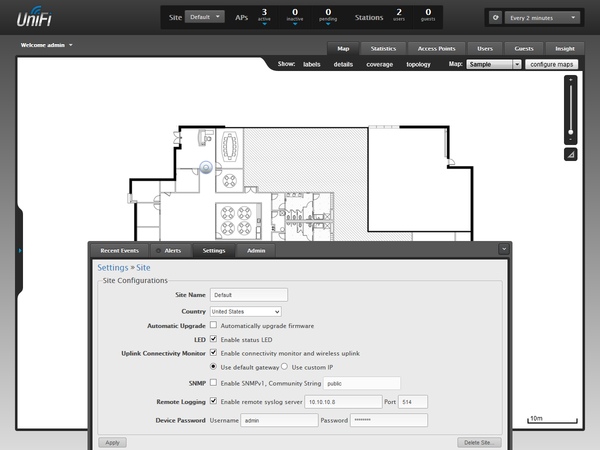Switch to the Map tab

tap(343, 49)
